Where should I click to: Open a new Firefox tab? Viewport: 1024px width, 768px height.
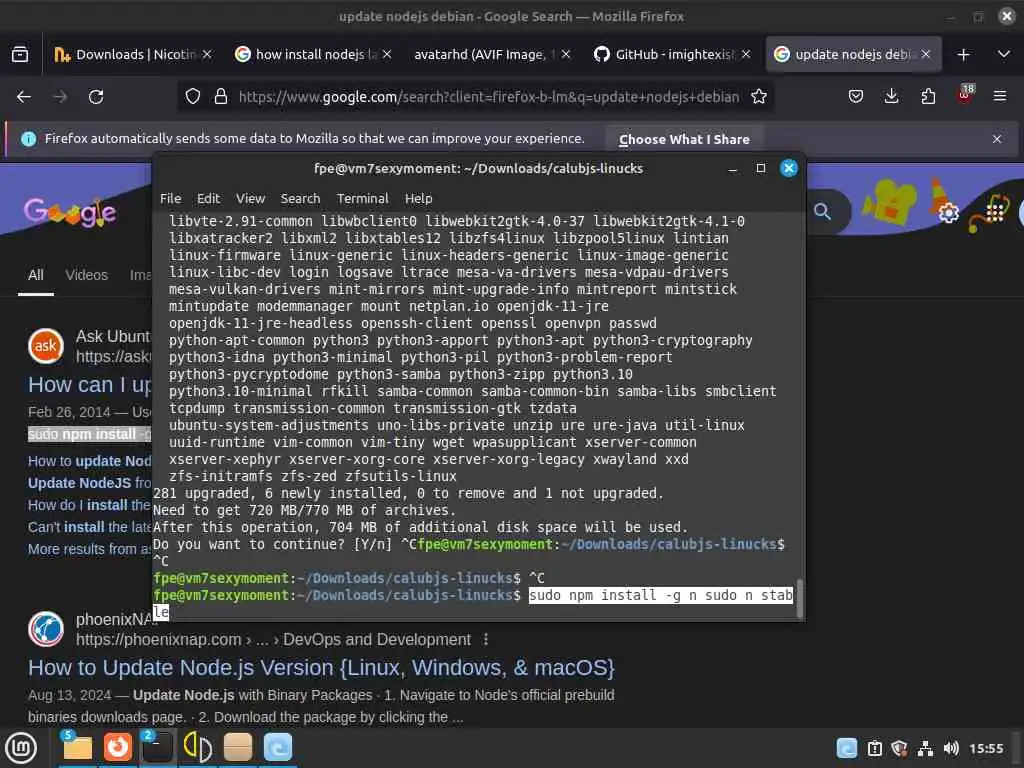[x=963, y=55]
